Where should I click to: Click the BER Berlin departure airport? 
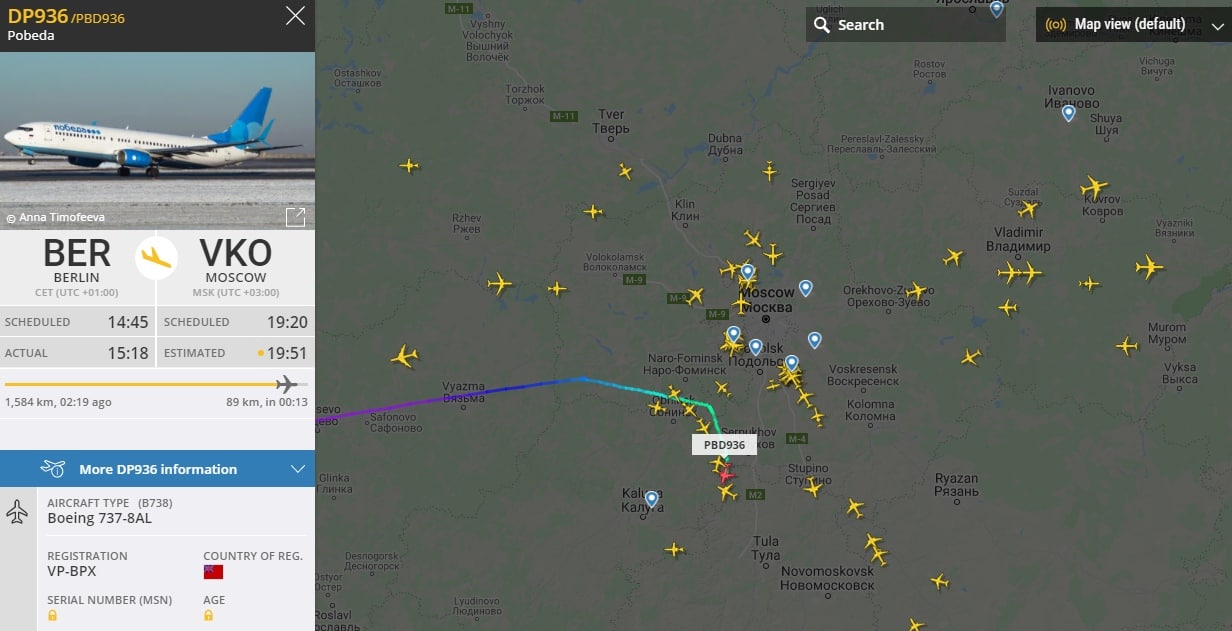pos(77,261)
